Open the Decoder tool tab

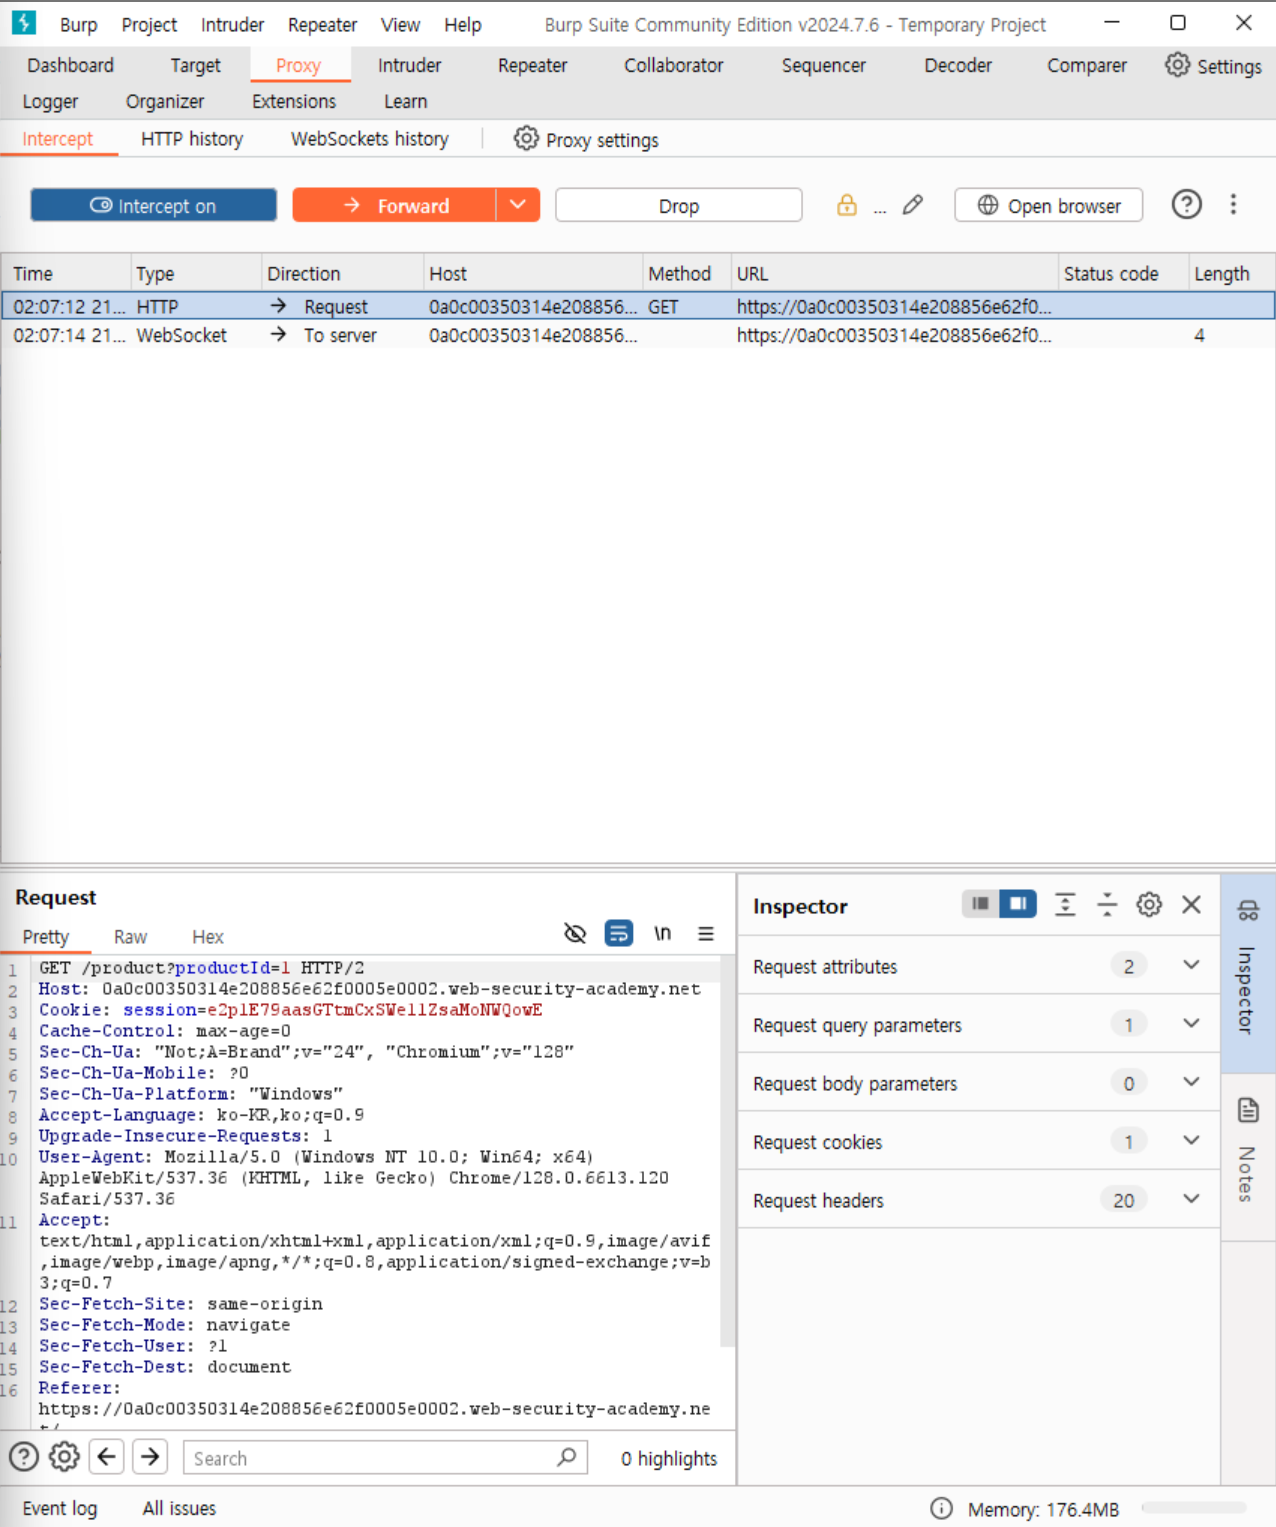pyautogui.click(x=958, y=65)
